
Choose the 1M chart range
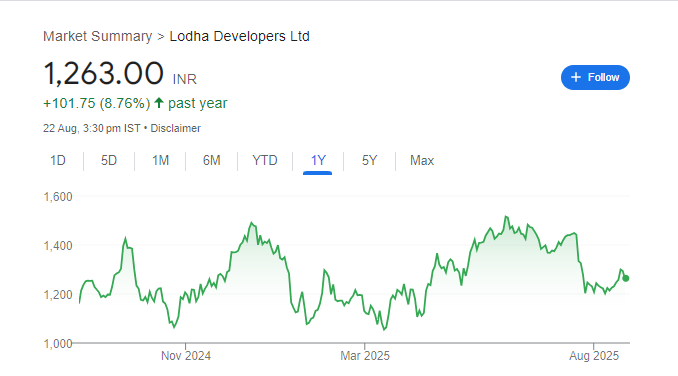click(x=160, y=161)
